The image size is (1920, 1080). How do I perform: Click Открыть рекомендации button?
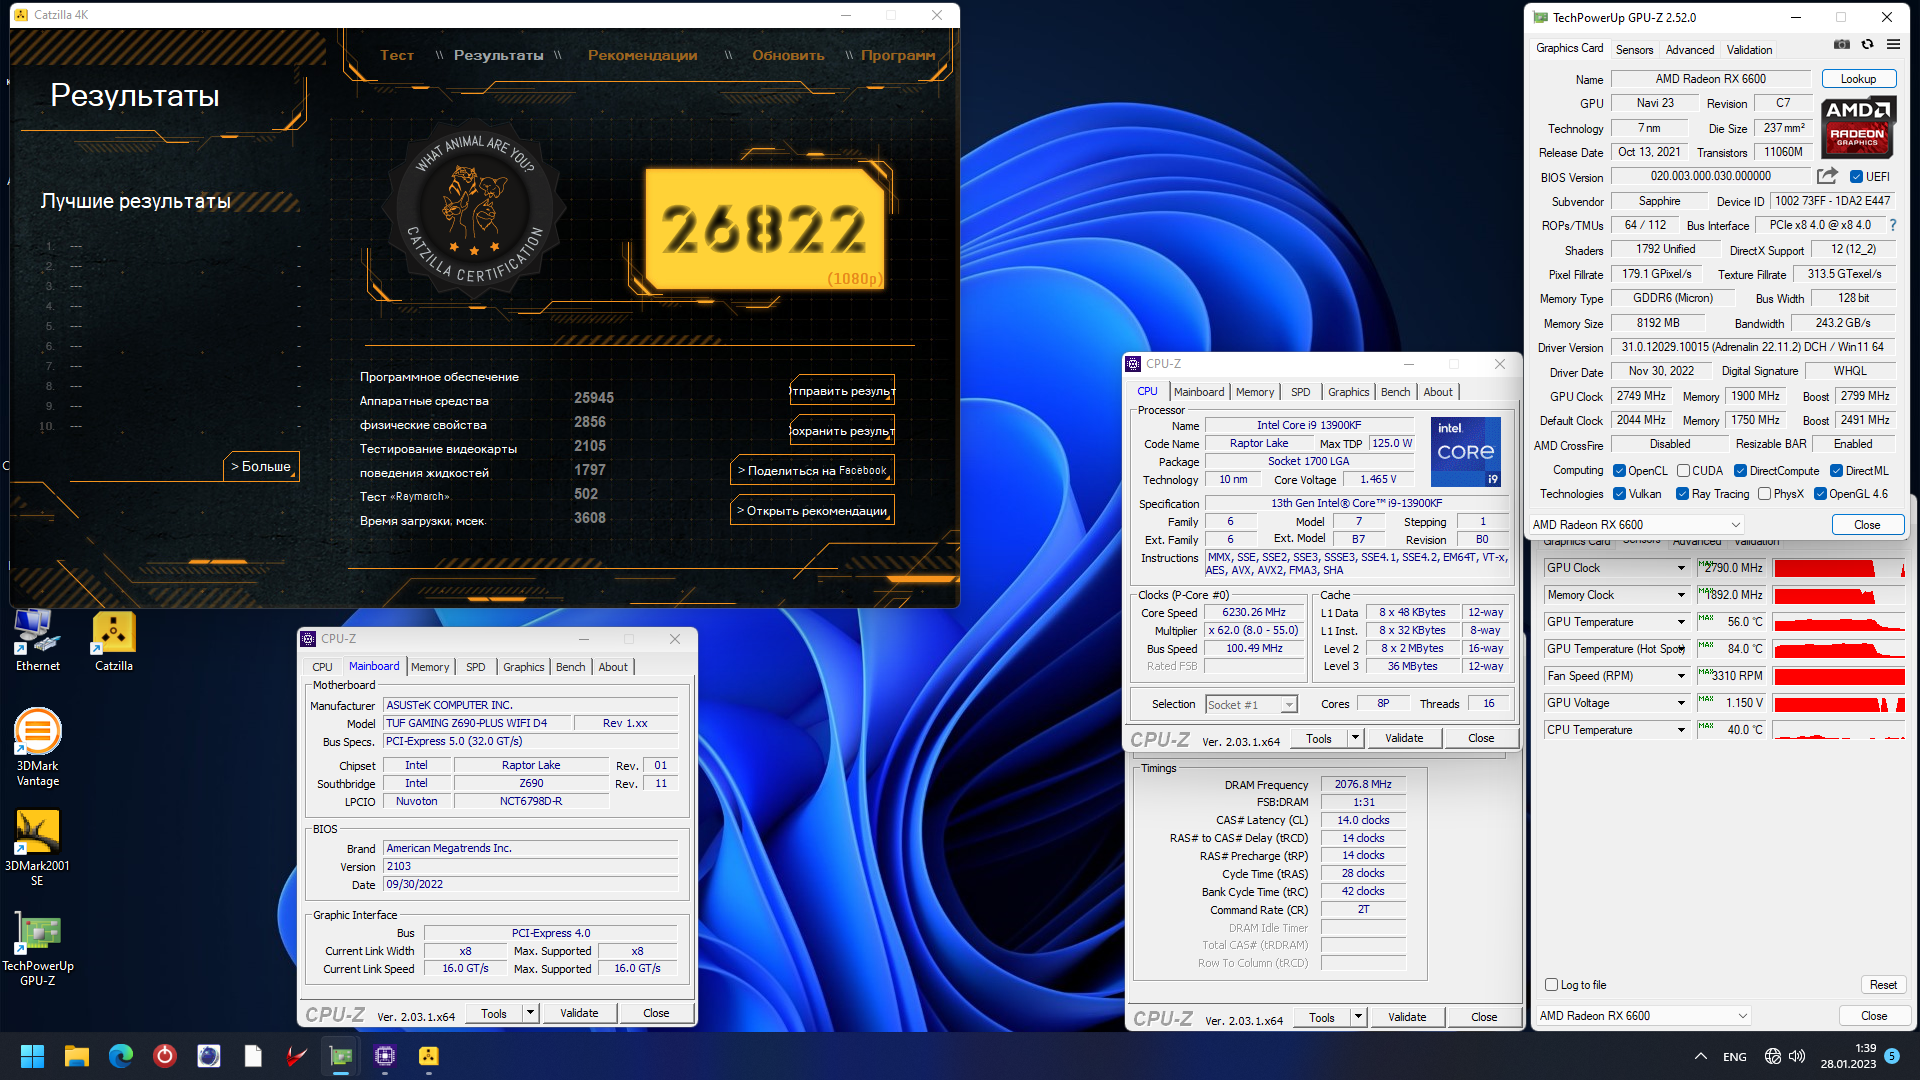pyautogui.click(x=812, y=510)
